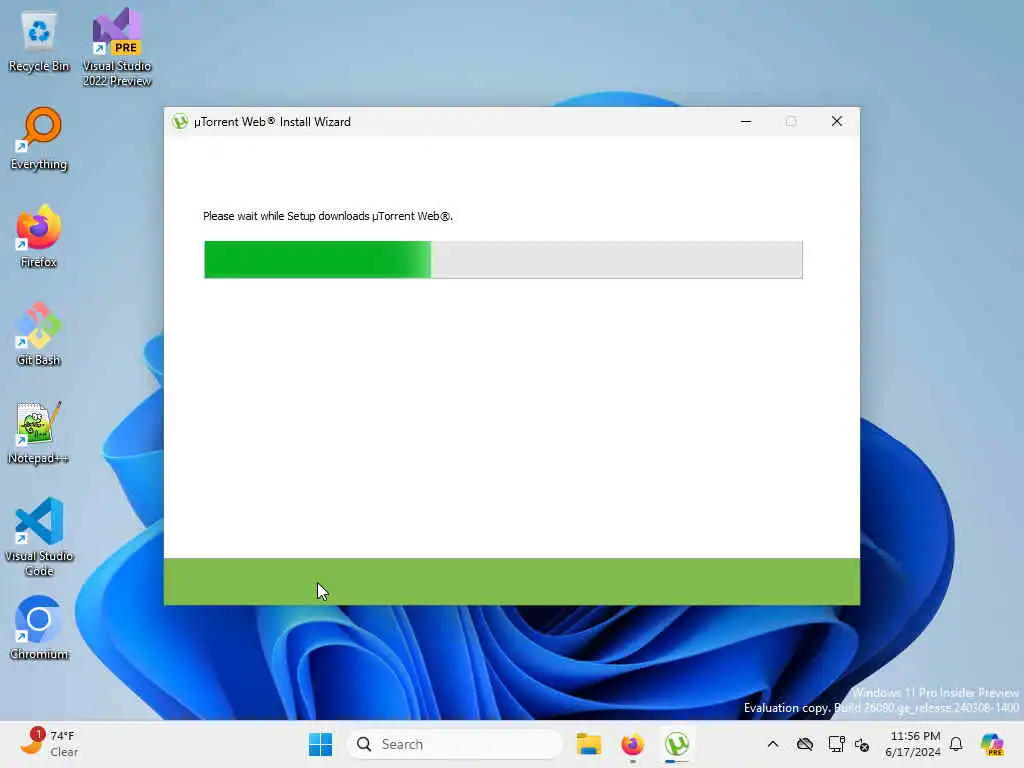Click the µTorrent taskbar icon
1024x768 pixels.
pos(677,744)
